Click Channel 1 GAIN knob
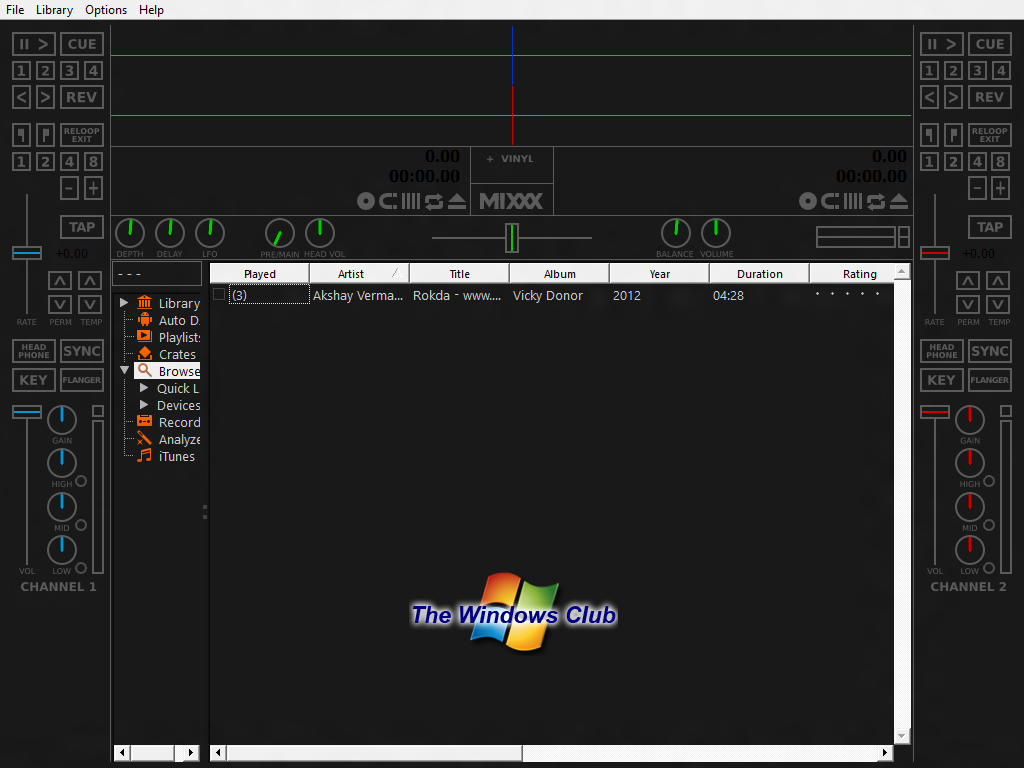The width and height of the screenshot is (1024, 768). (62, 420)
